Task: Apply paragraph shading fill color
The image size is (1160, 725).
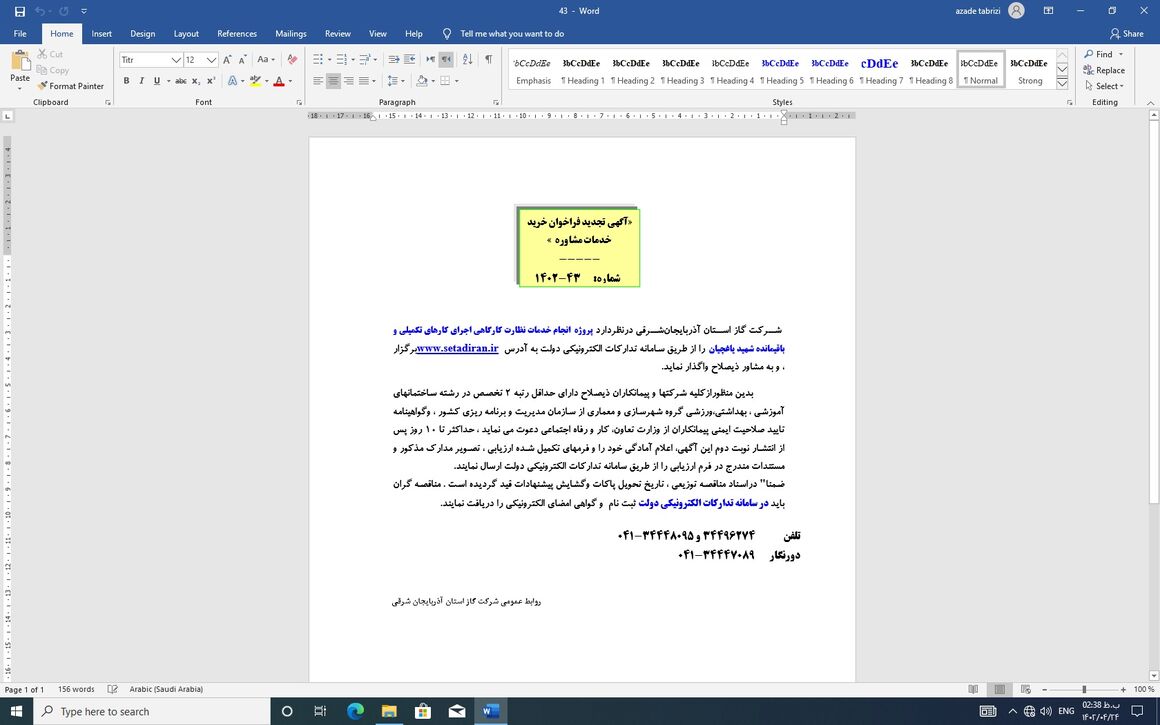Action: click(421, 81)
